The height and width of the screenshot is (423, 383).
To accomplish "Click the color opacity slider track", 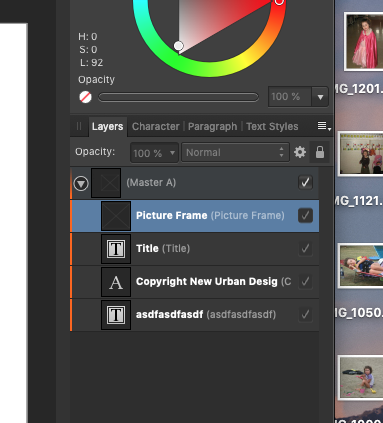I will click(x=178, y=97).
